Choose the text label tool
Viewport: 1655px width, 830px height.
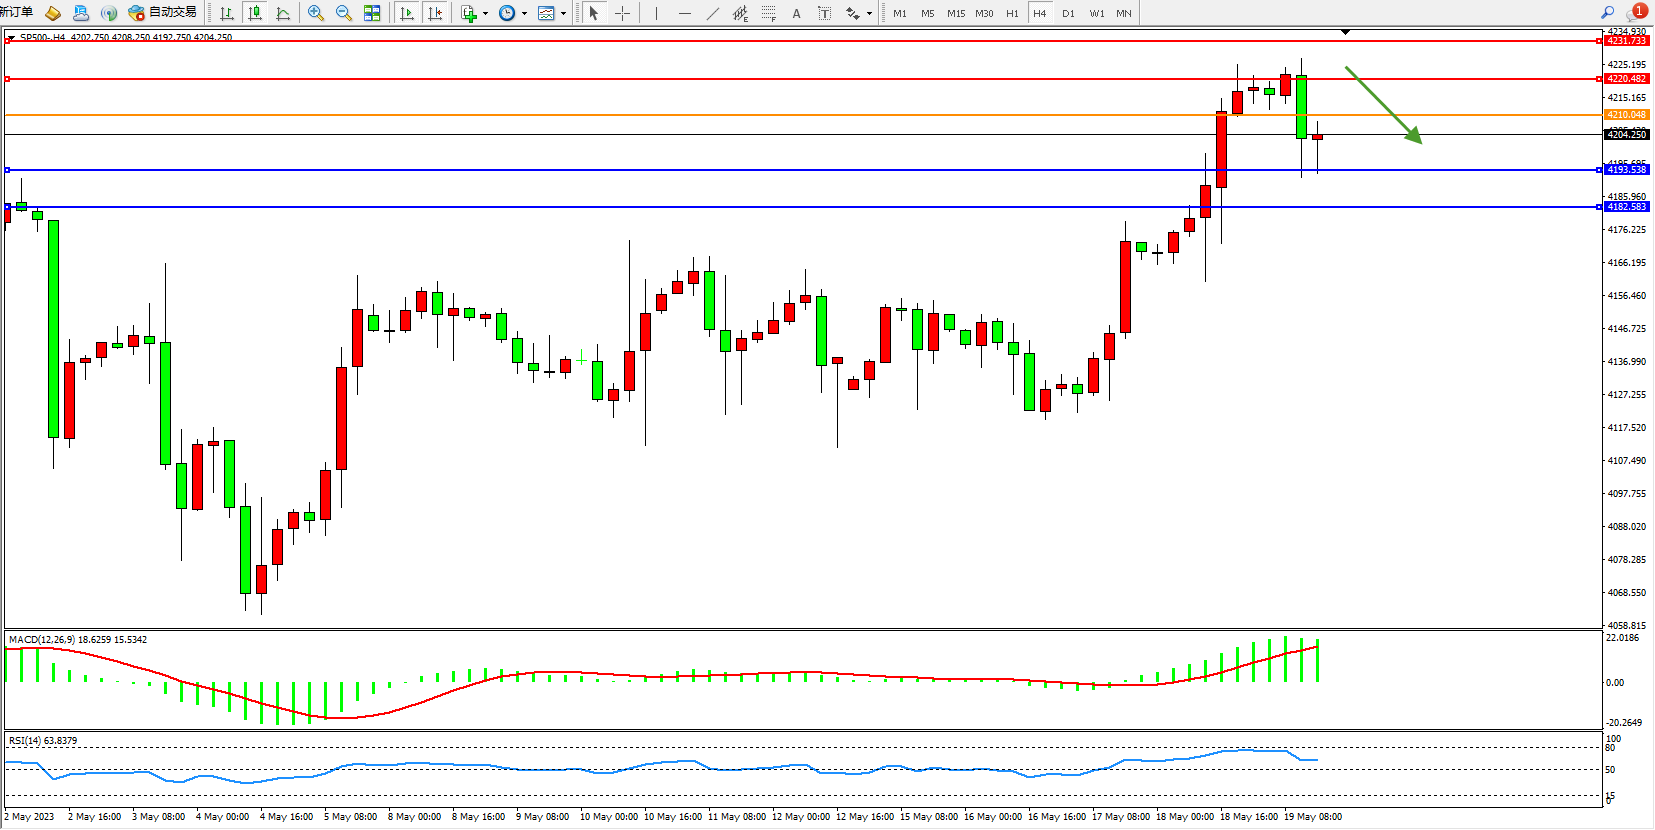[824, 13]
